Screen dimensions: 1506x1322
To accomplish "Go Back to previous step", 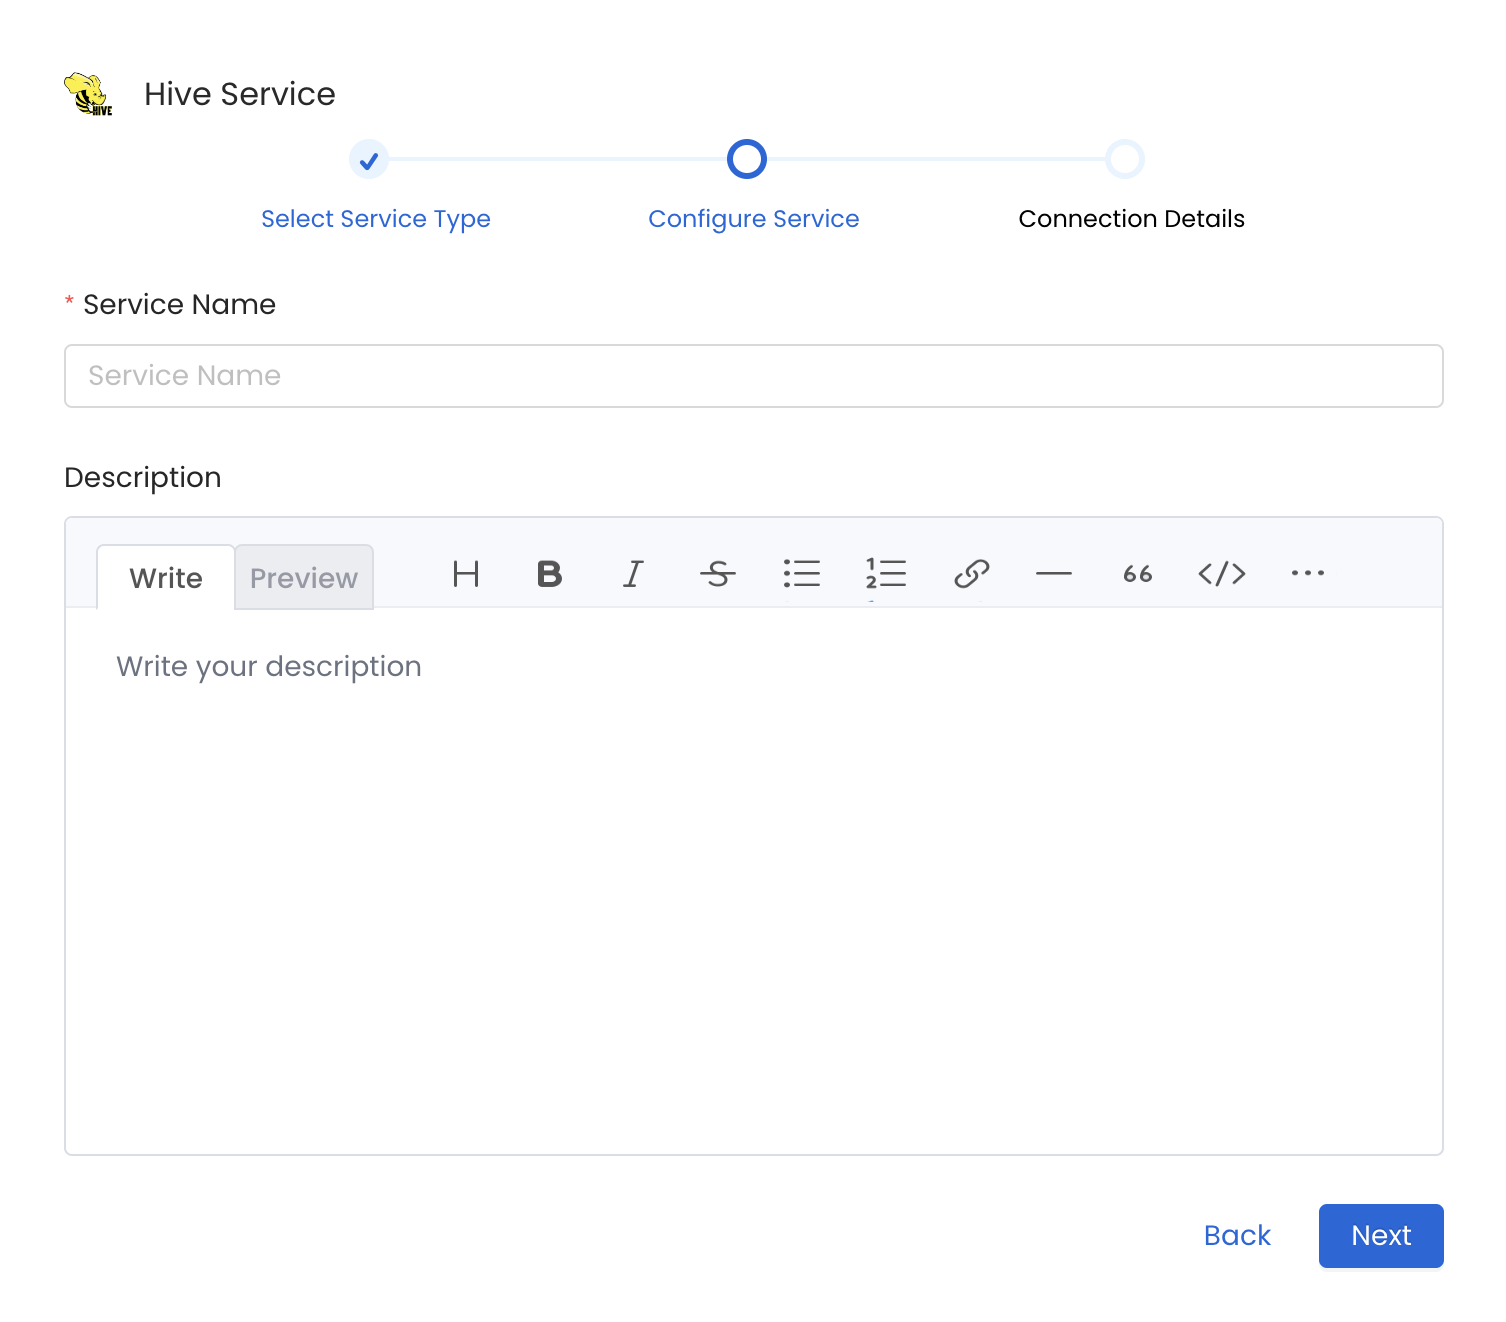I will (1237, 1236).
